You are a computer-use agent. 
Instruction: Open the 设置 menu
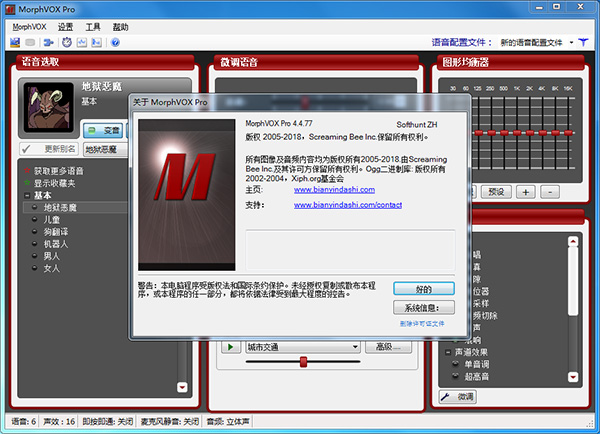65,27
